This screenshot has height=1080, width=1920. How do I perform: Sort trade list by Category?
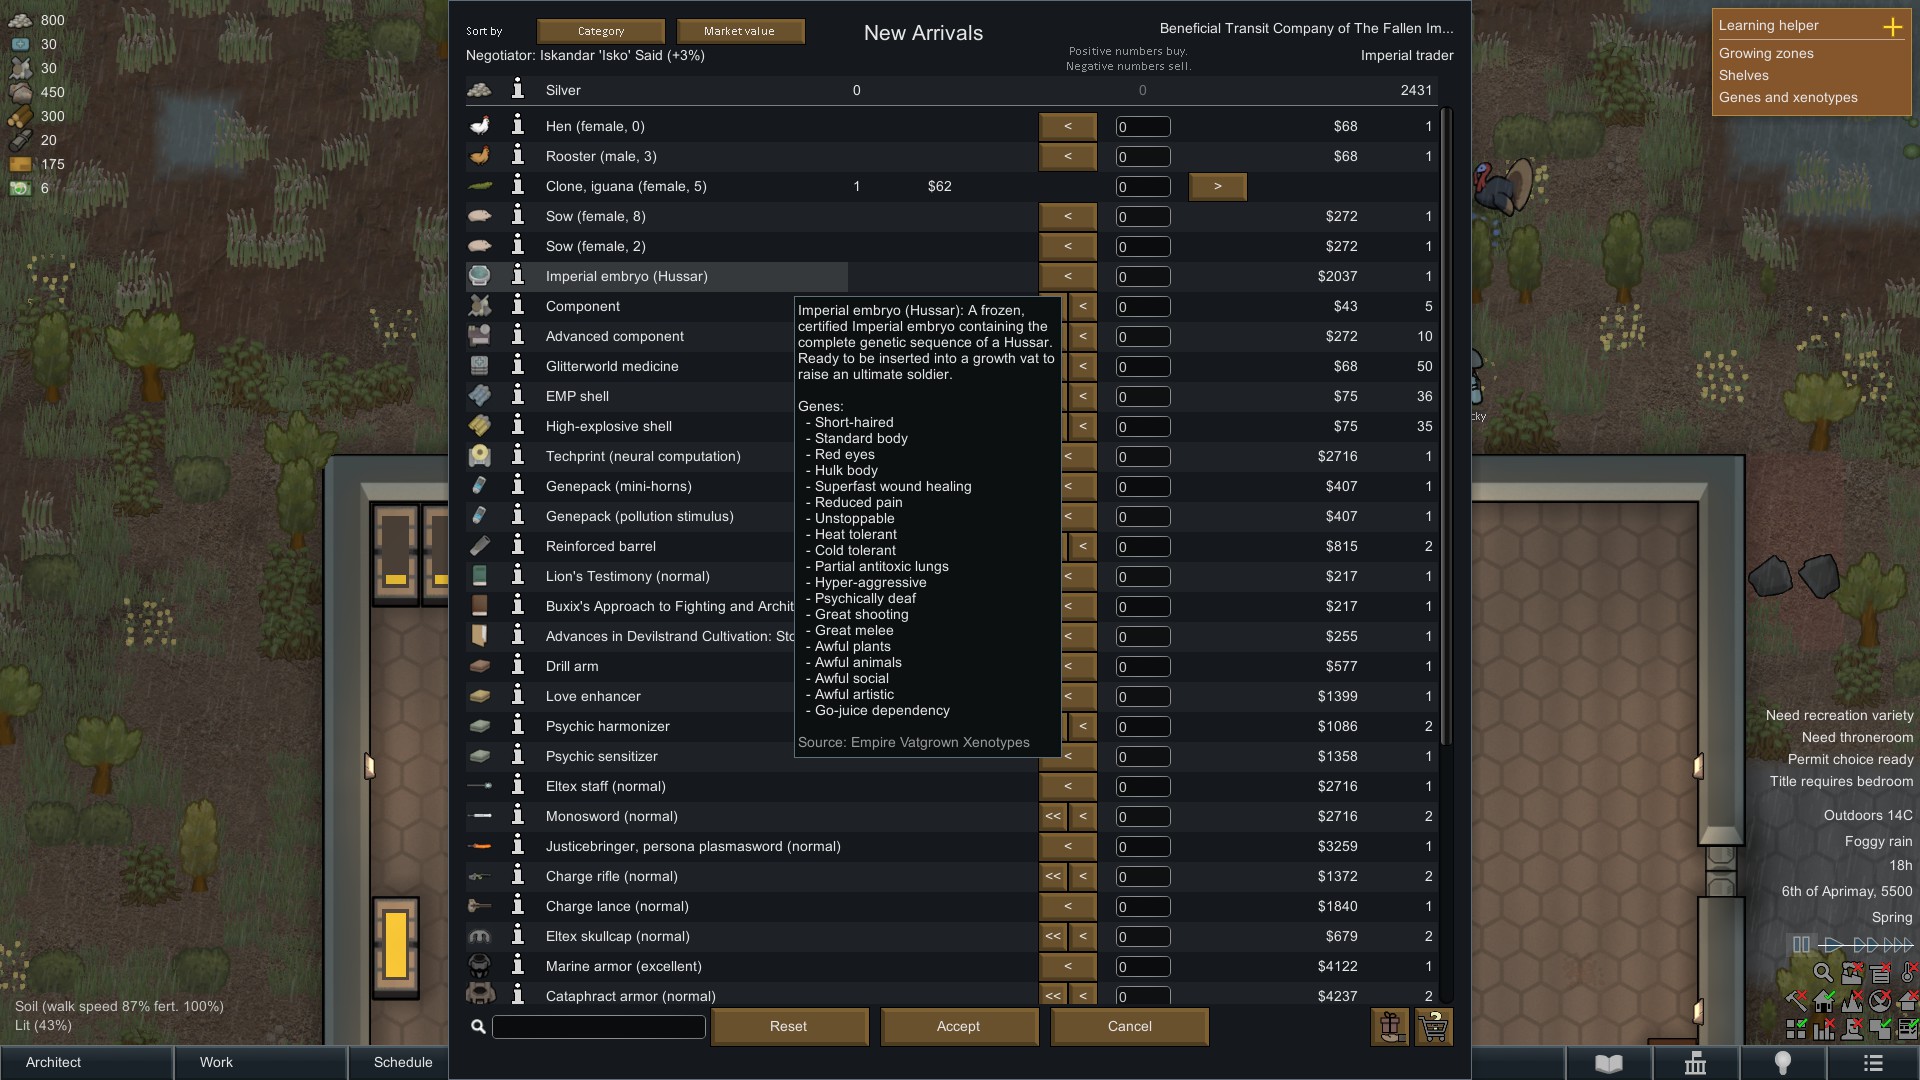[x=601, y=31]
